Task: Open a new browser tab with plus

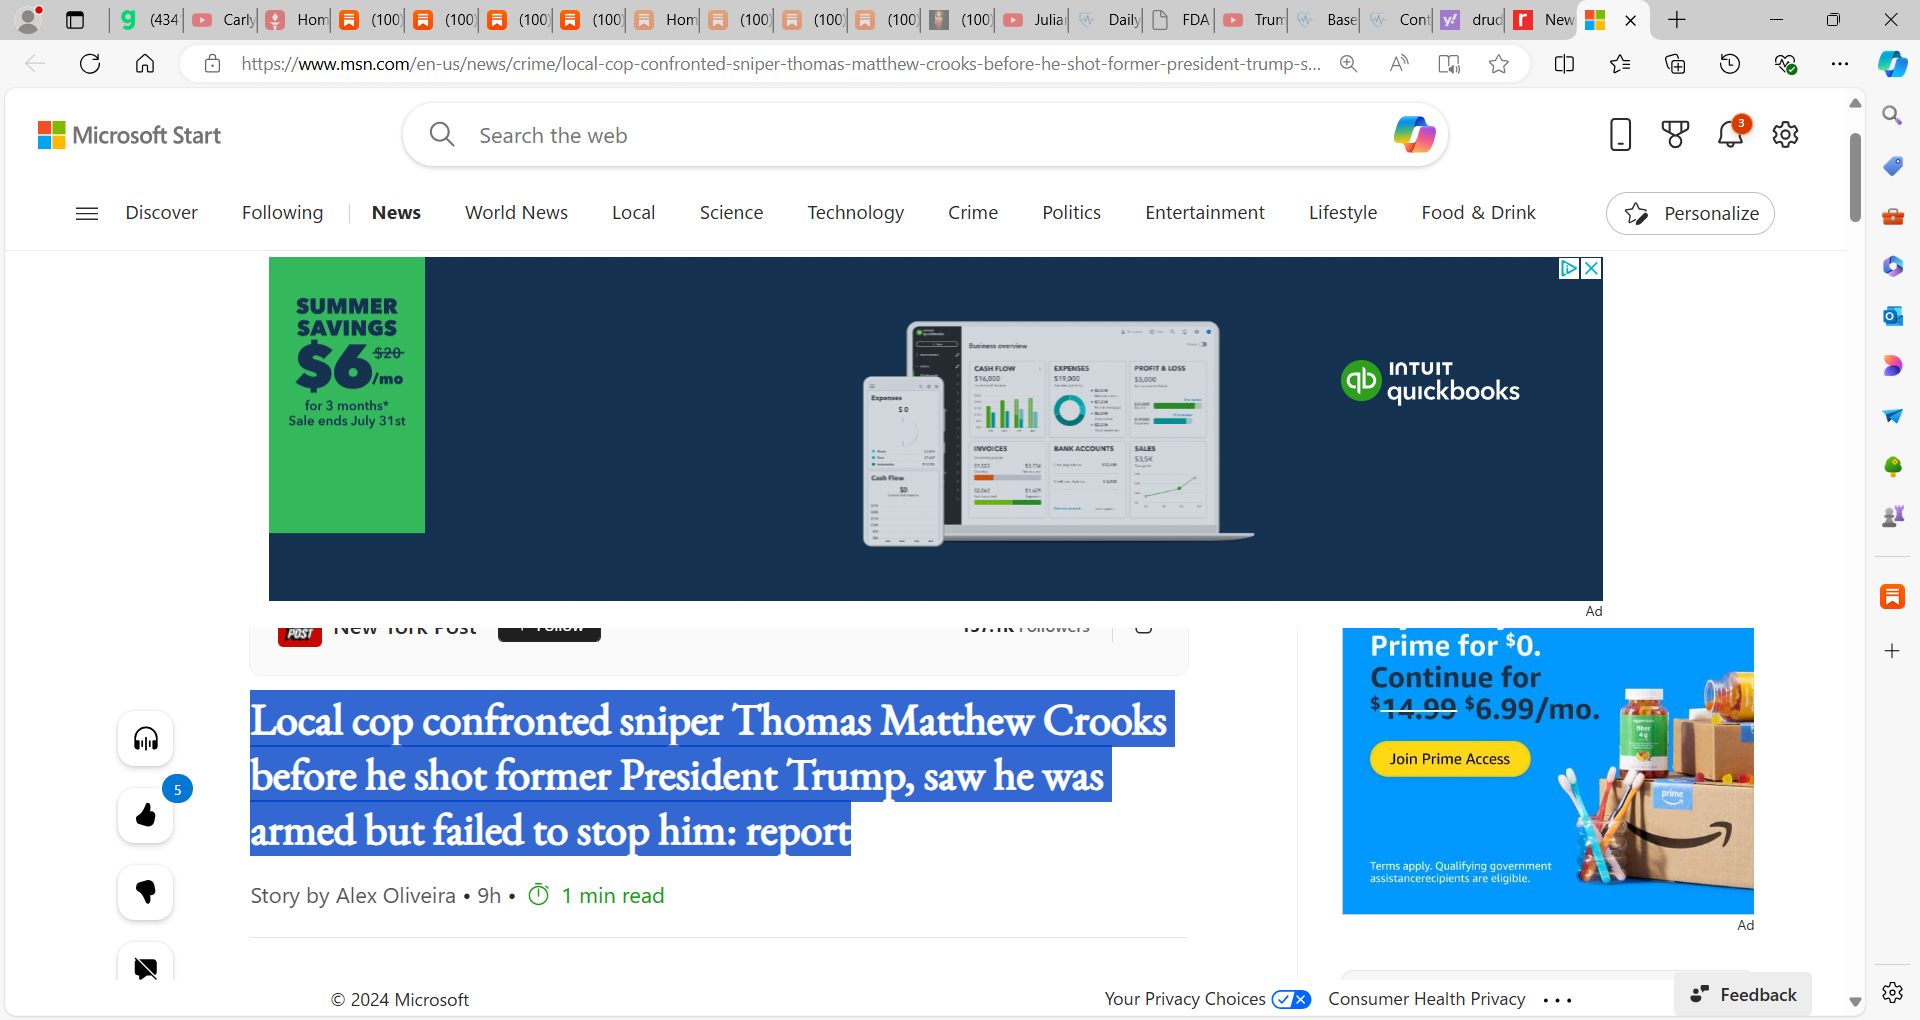Action: 1677,20
